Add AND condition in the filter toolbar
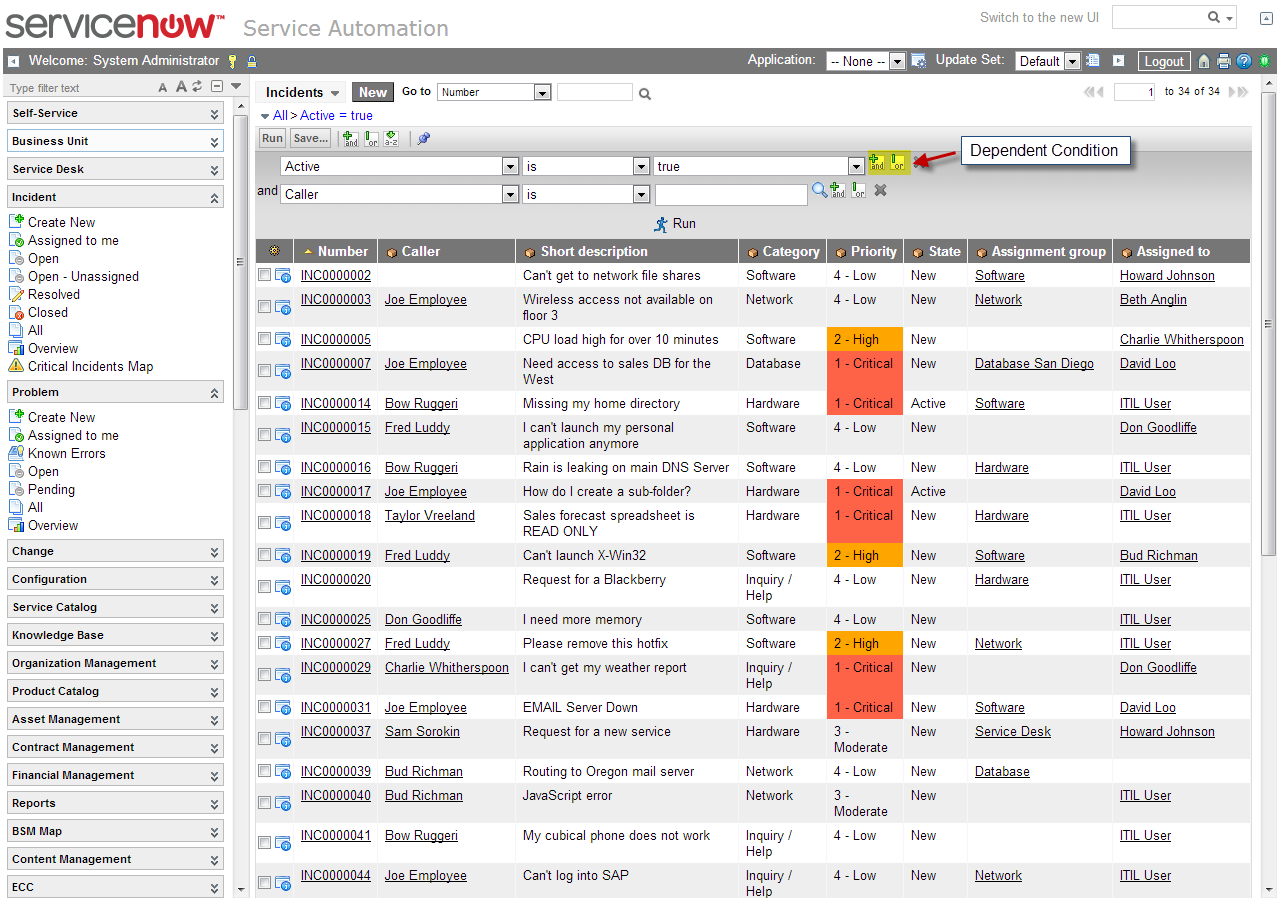 350,138
